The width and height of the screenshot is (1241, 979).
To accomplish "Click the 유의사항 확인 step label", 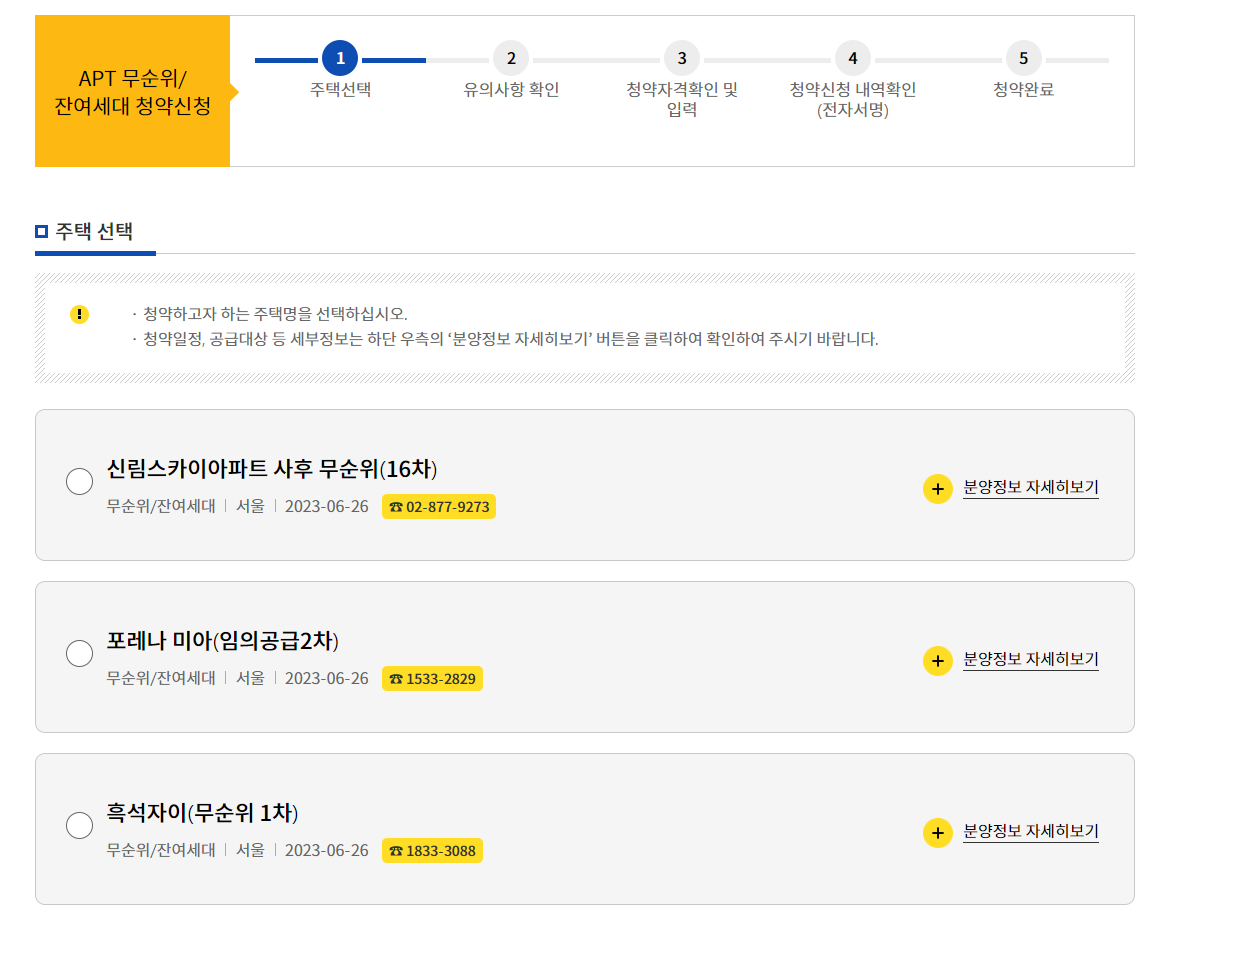I will (511, 90).
